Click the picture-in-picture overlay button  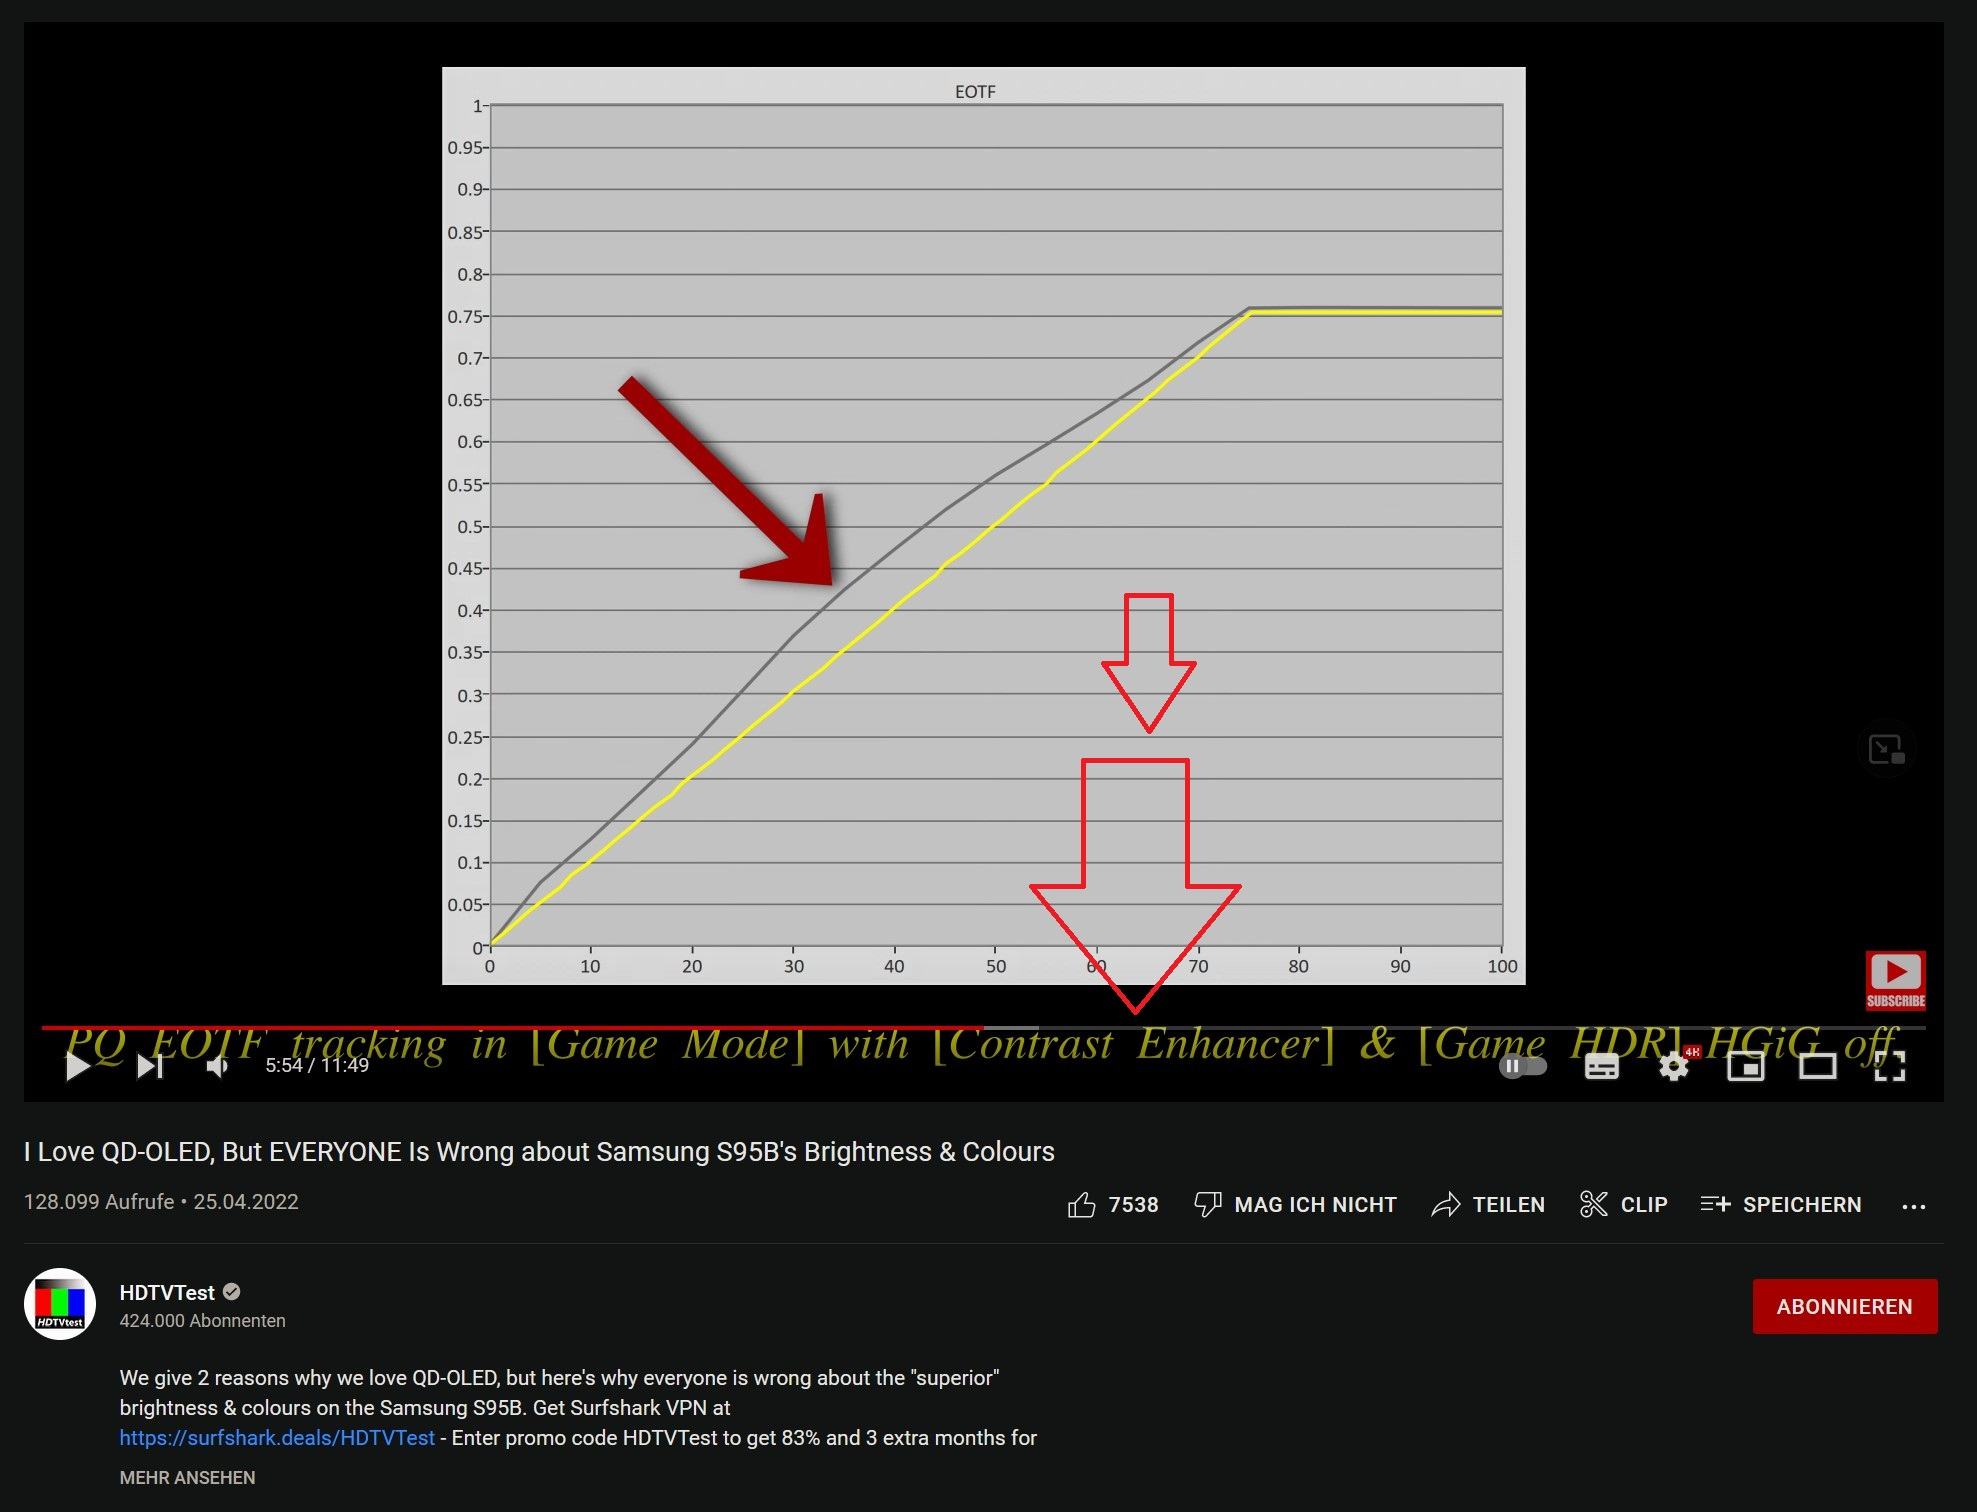coord(1886,749)
